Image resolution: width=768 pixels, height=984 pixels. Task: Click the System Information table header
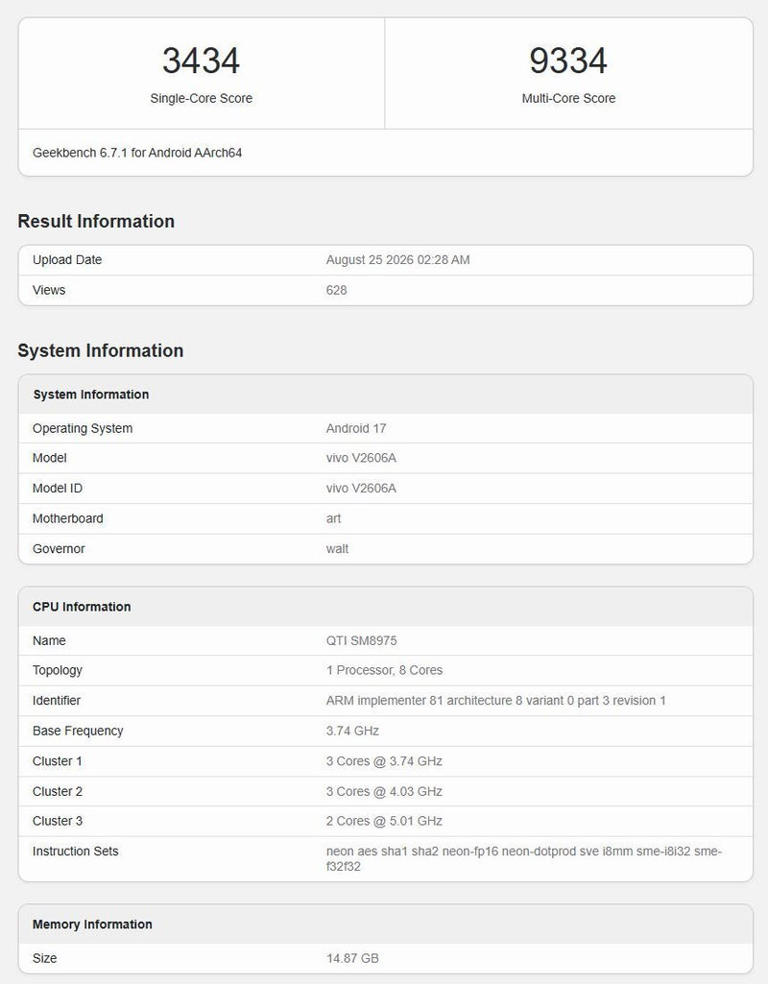click(91, 394)
